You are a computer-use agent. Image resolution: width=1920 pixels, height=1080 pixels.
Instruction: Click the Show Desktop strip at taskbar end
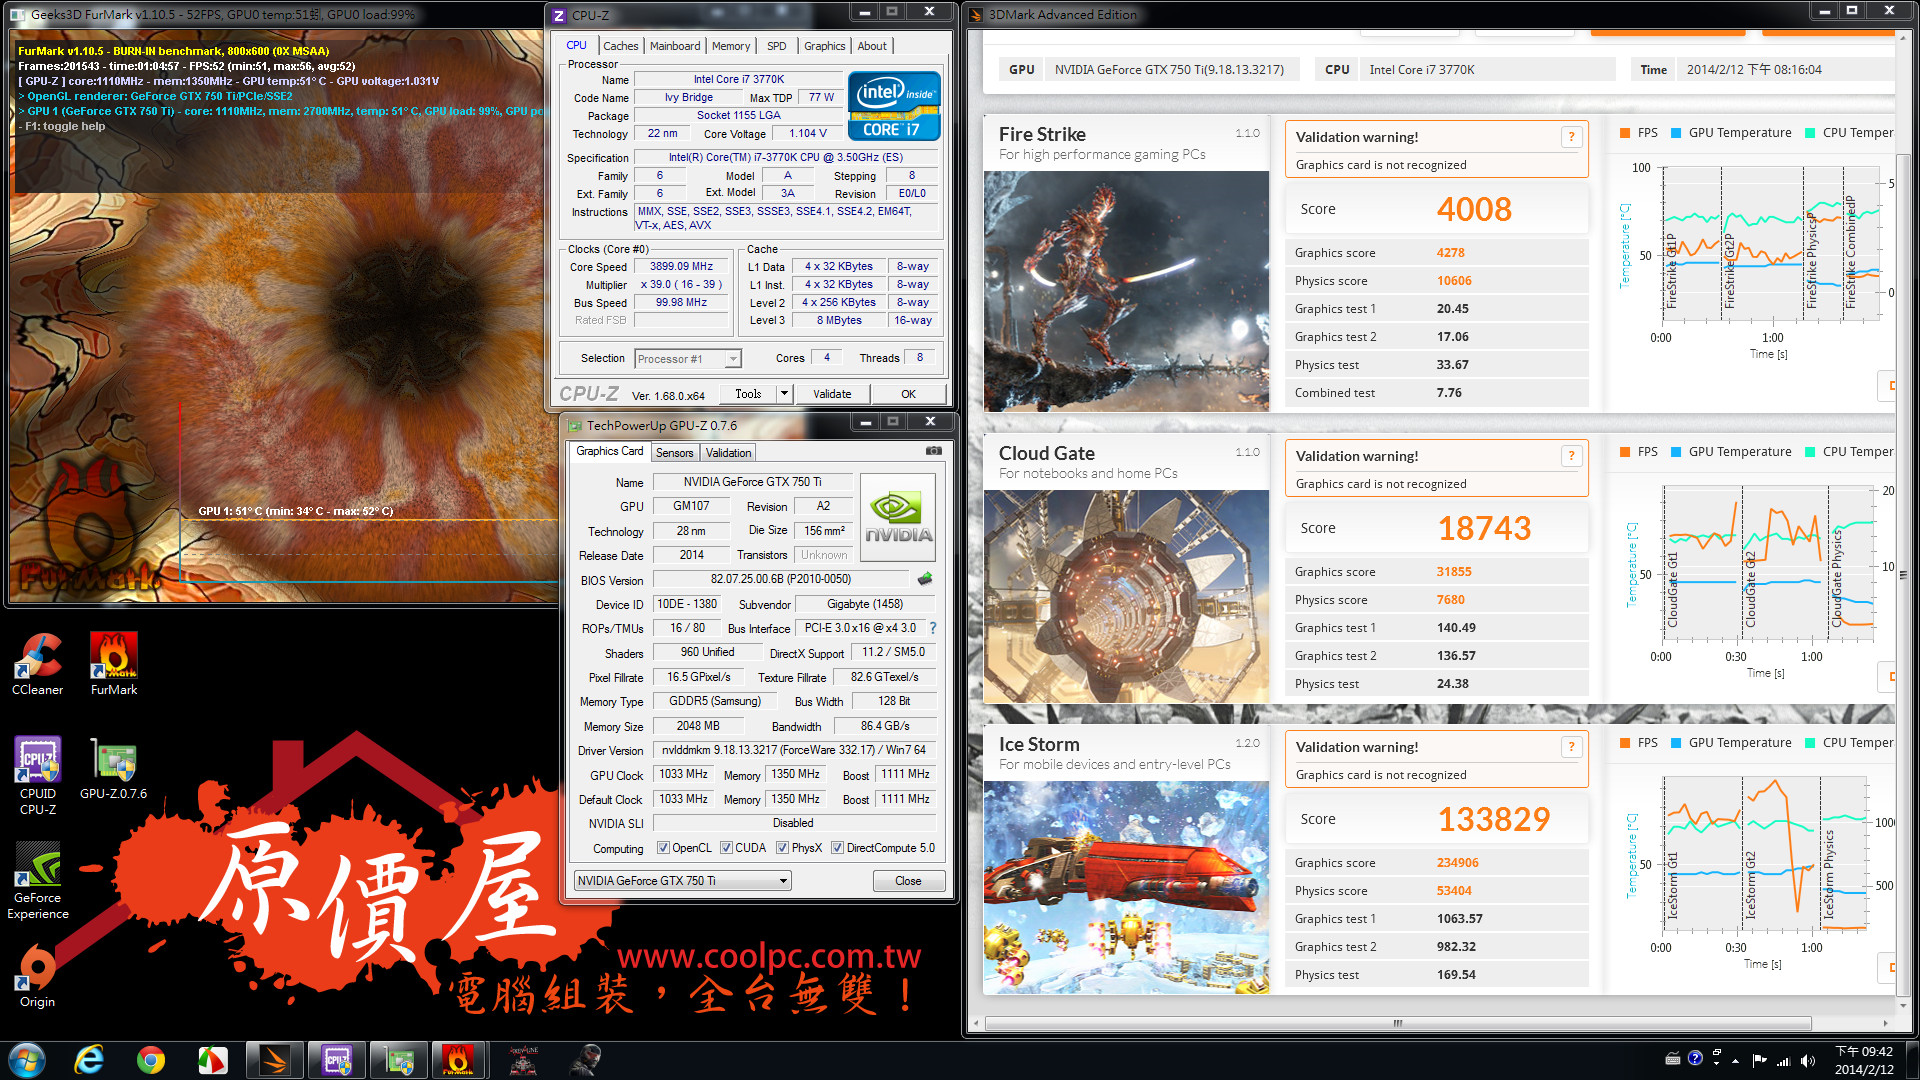(x=1911, y=1060)
